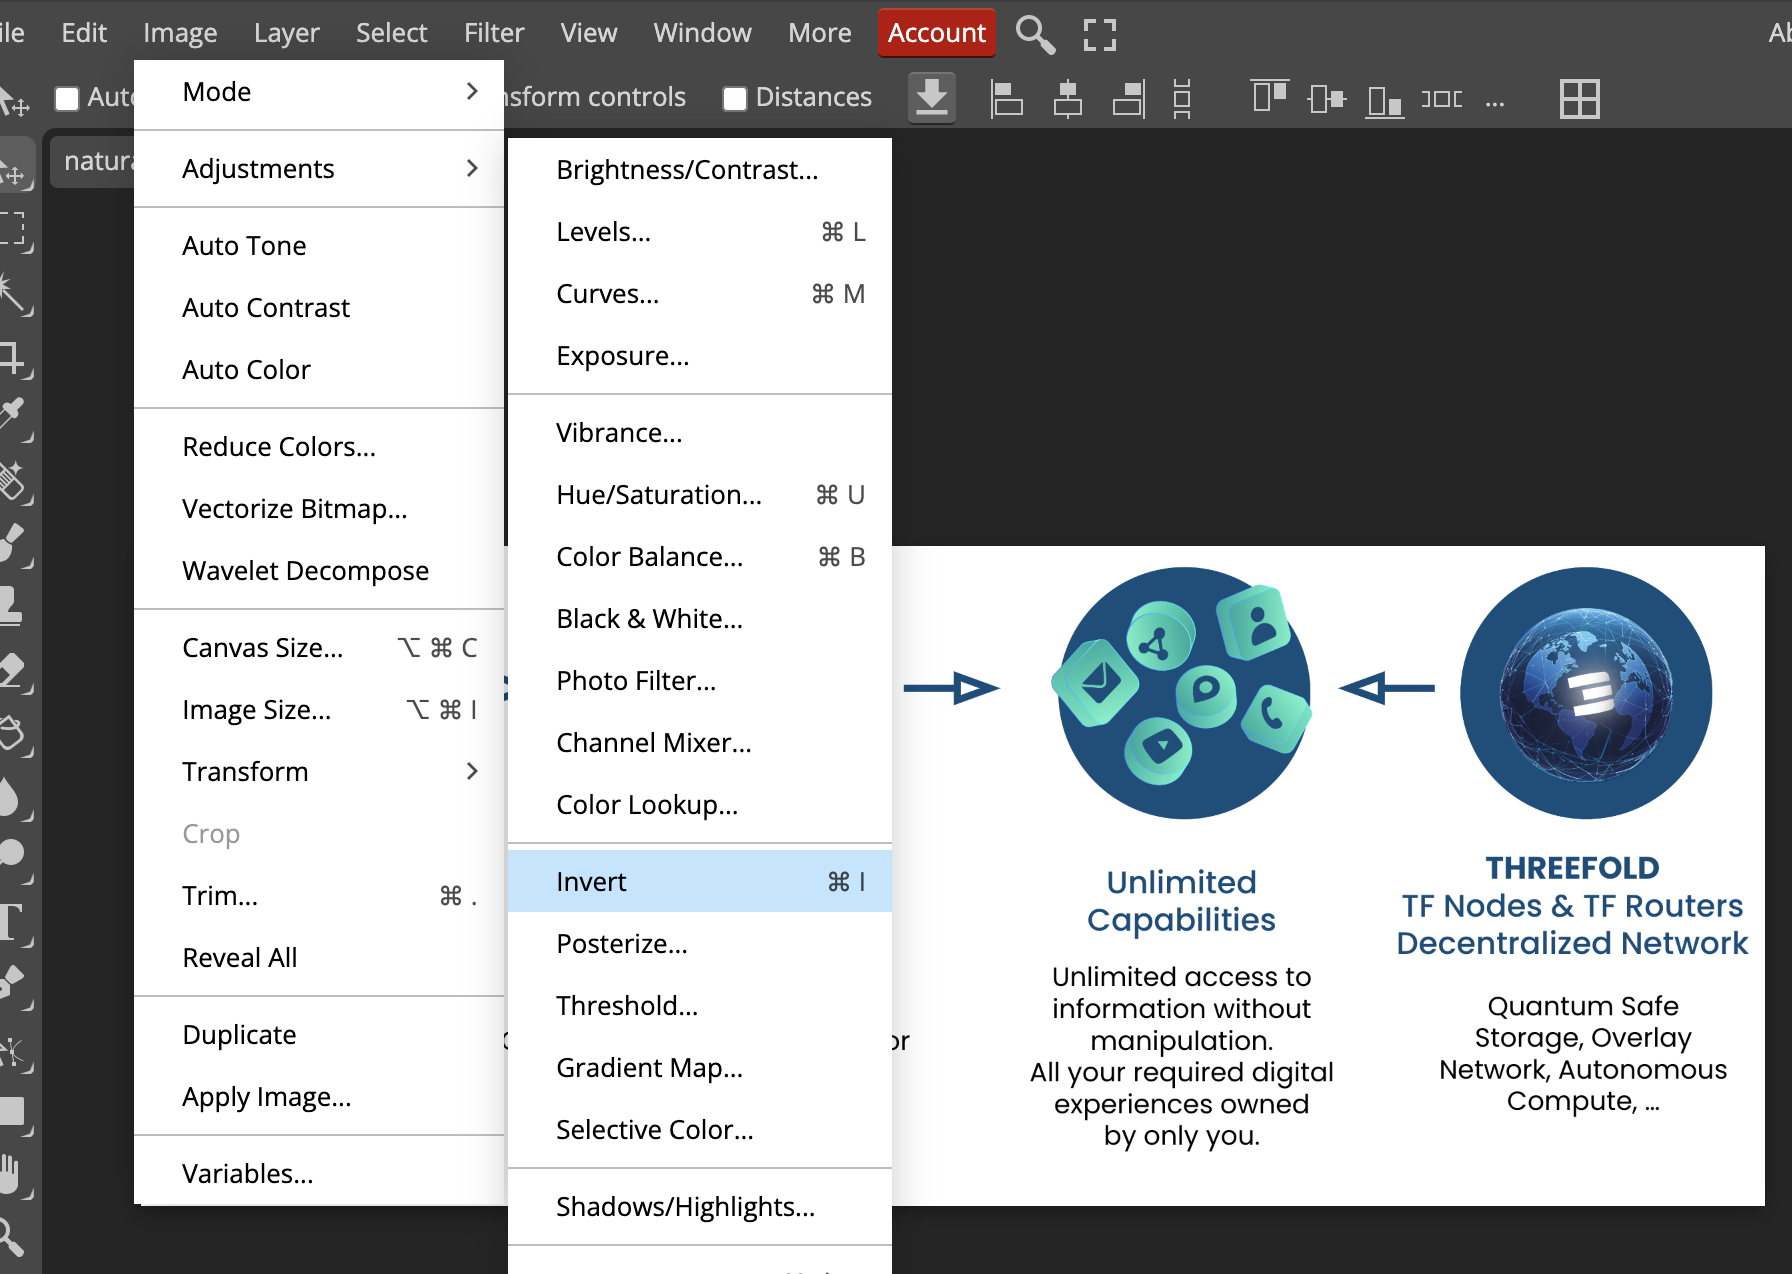Toggle the Auto-Select checkbox
The width and height of the screenshot is (1792, 1274).
[x=67, y=98]
